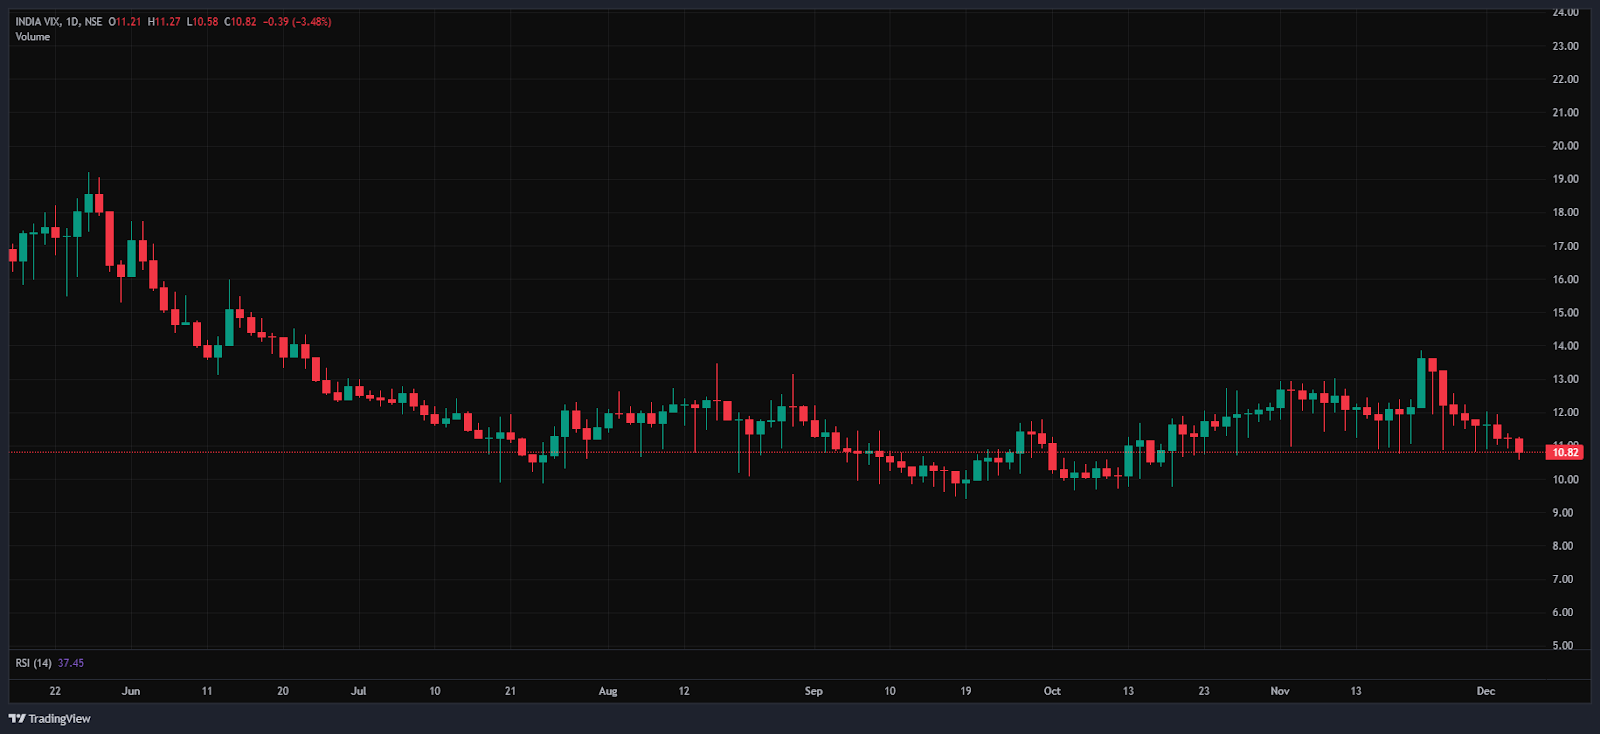
Task: Click the low price value 10.58
Action: tap(205, 22)
